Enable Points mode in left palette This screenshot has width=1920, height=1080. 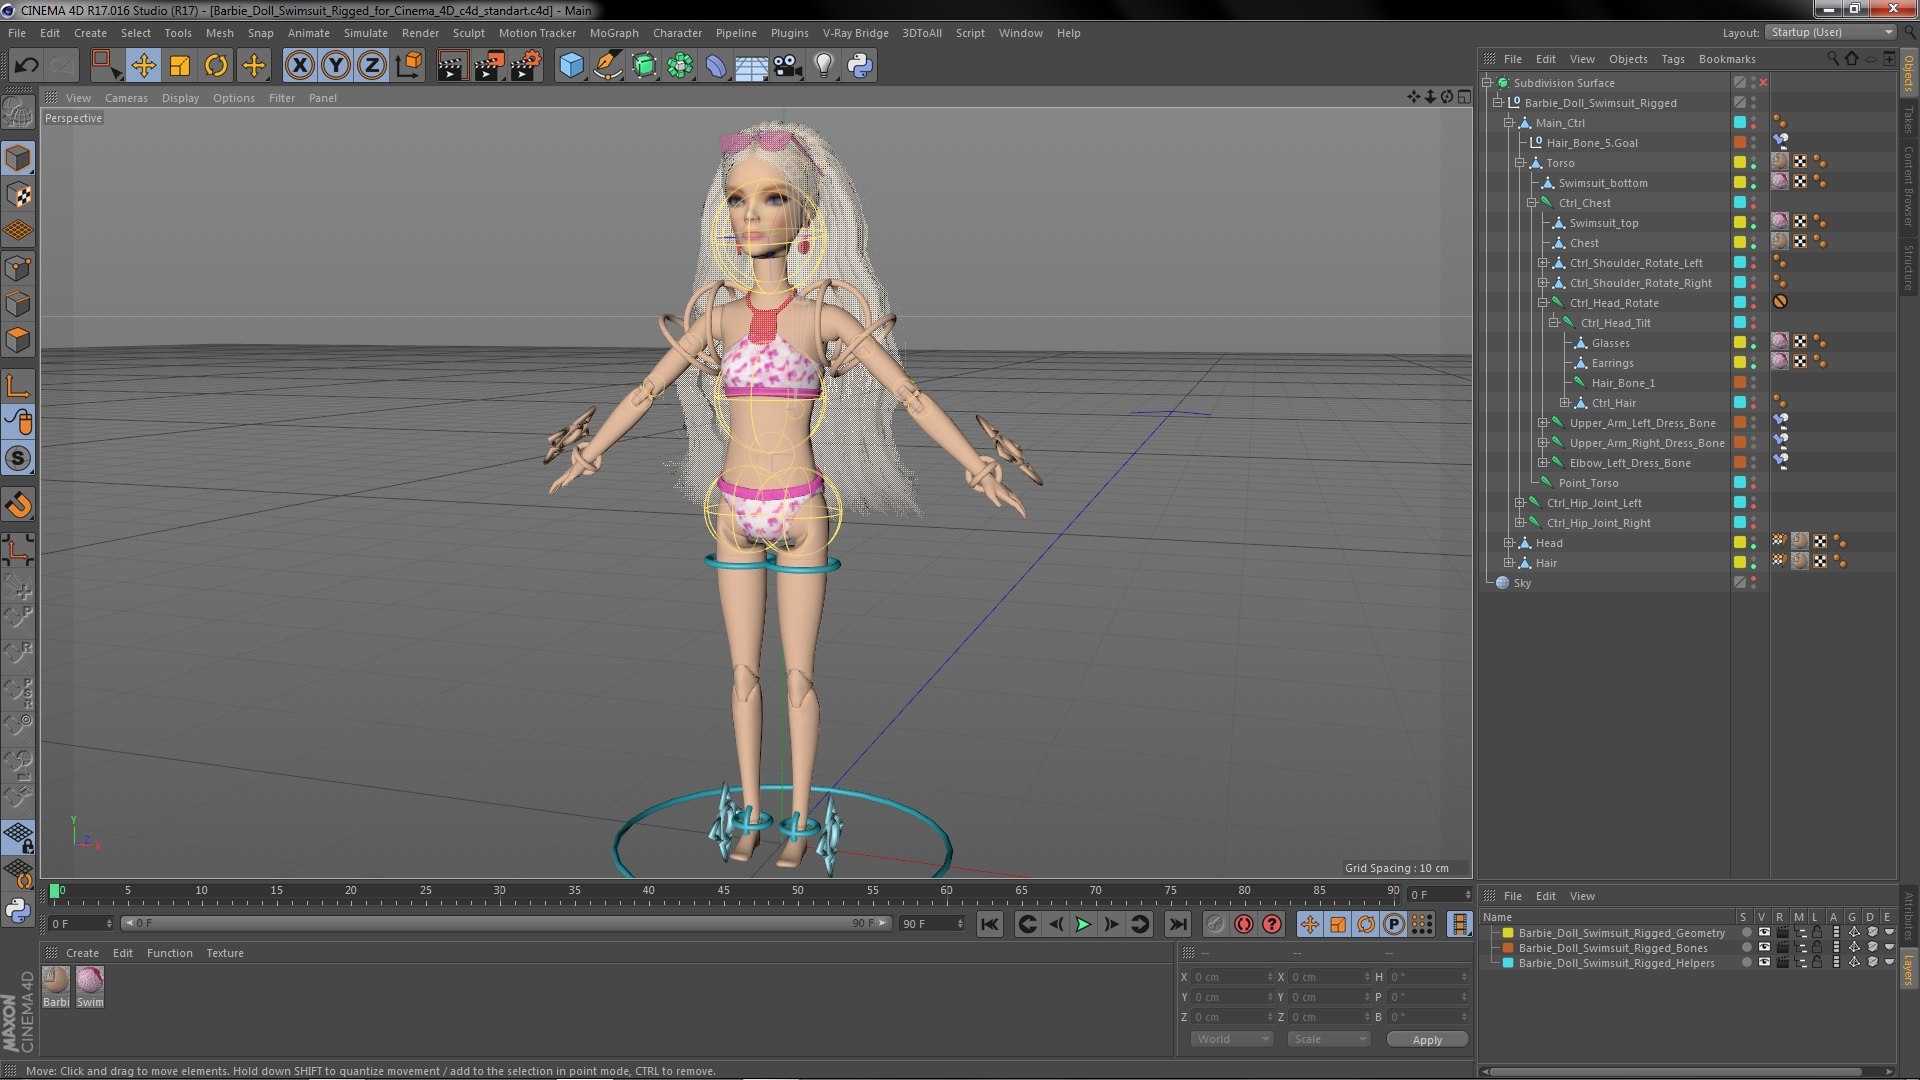coord(18,268)
